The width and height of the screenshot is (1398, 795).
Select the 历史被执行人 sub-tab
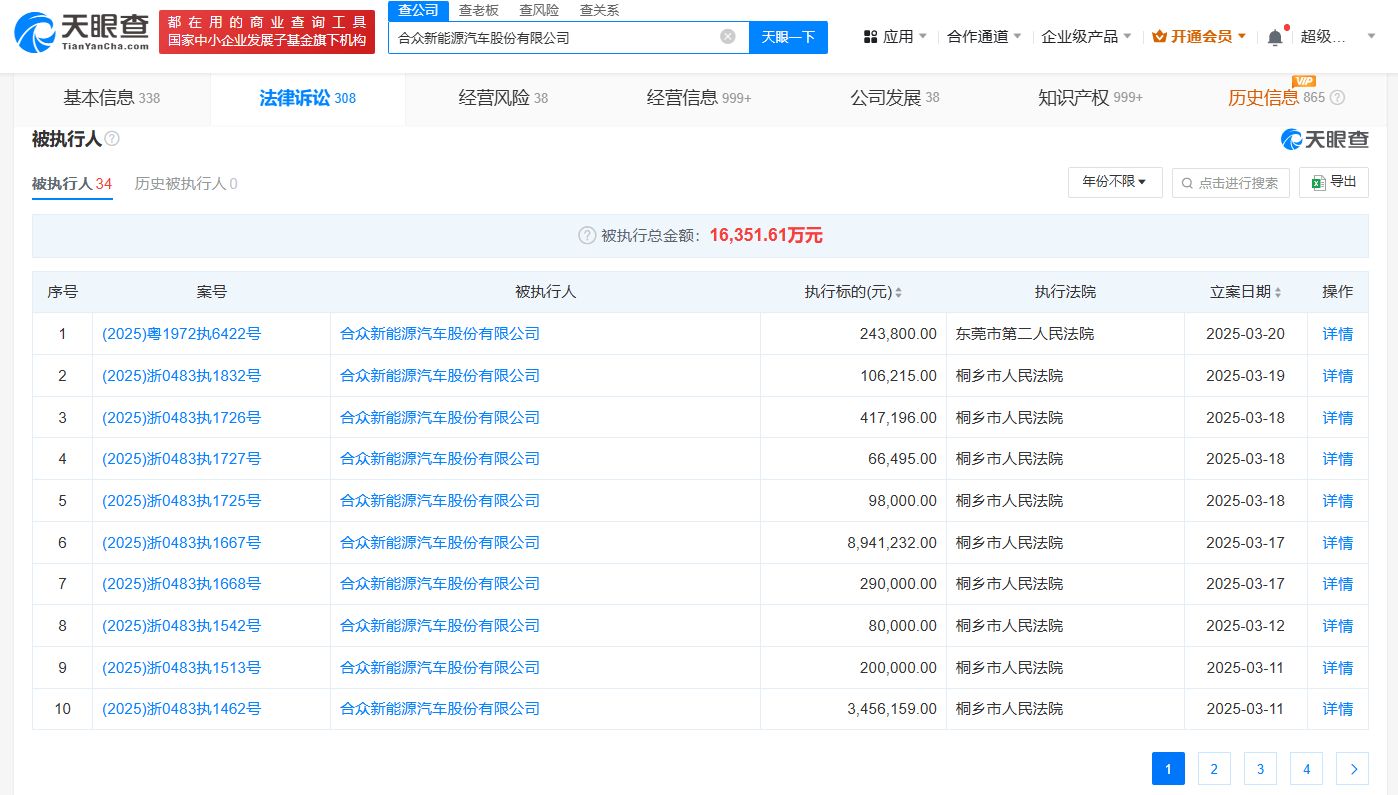[186, 184]
